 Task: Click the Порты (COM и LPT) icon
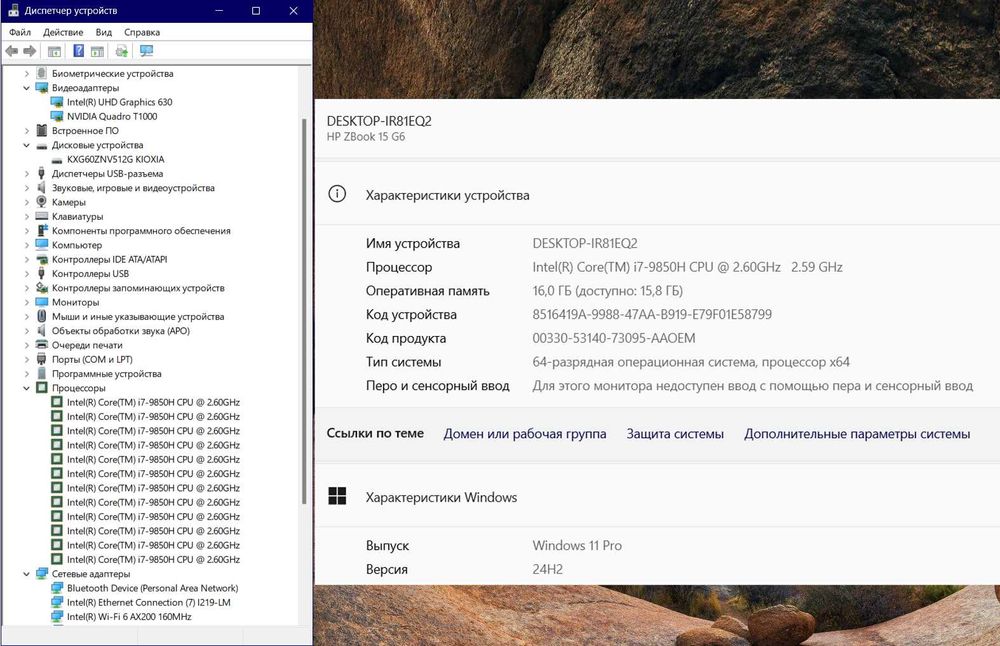tap(41, 359)
